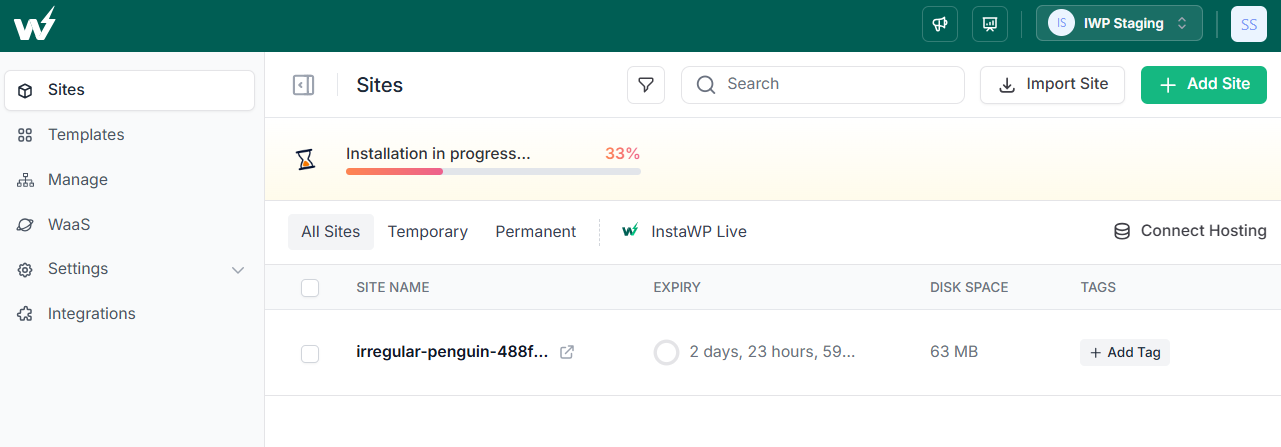Click the InstaWP logo icon
The width and height of the screenshot is (1281, 447).
coord(35,24)
